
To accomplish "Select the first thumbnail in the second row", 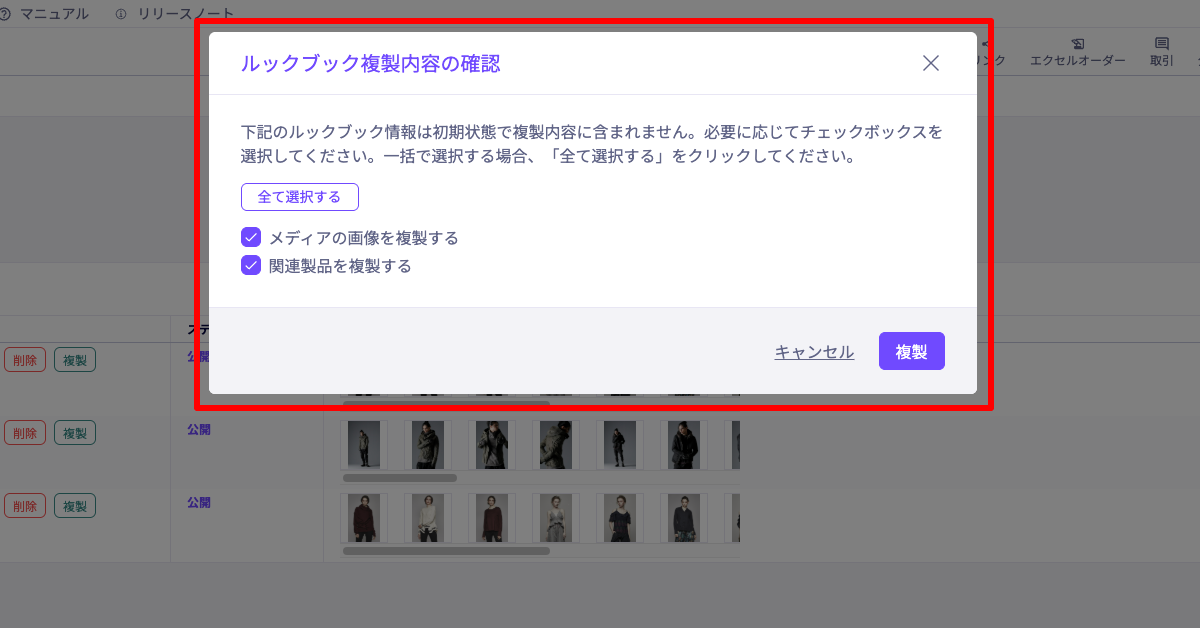I will [364, 445].
